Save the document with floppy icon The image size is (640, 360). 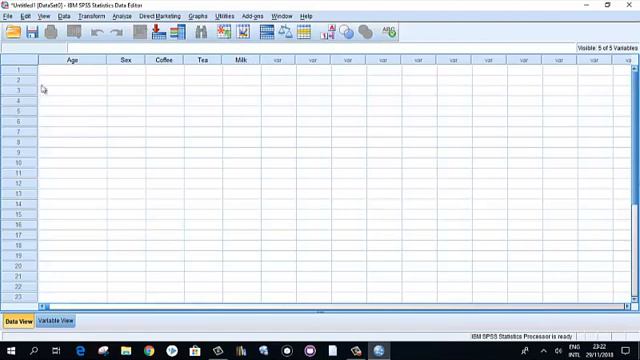click(x=32, y=32)
